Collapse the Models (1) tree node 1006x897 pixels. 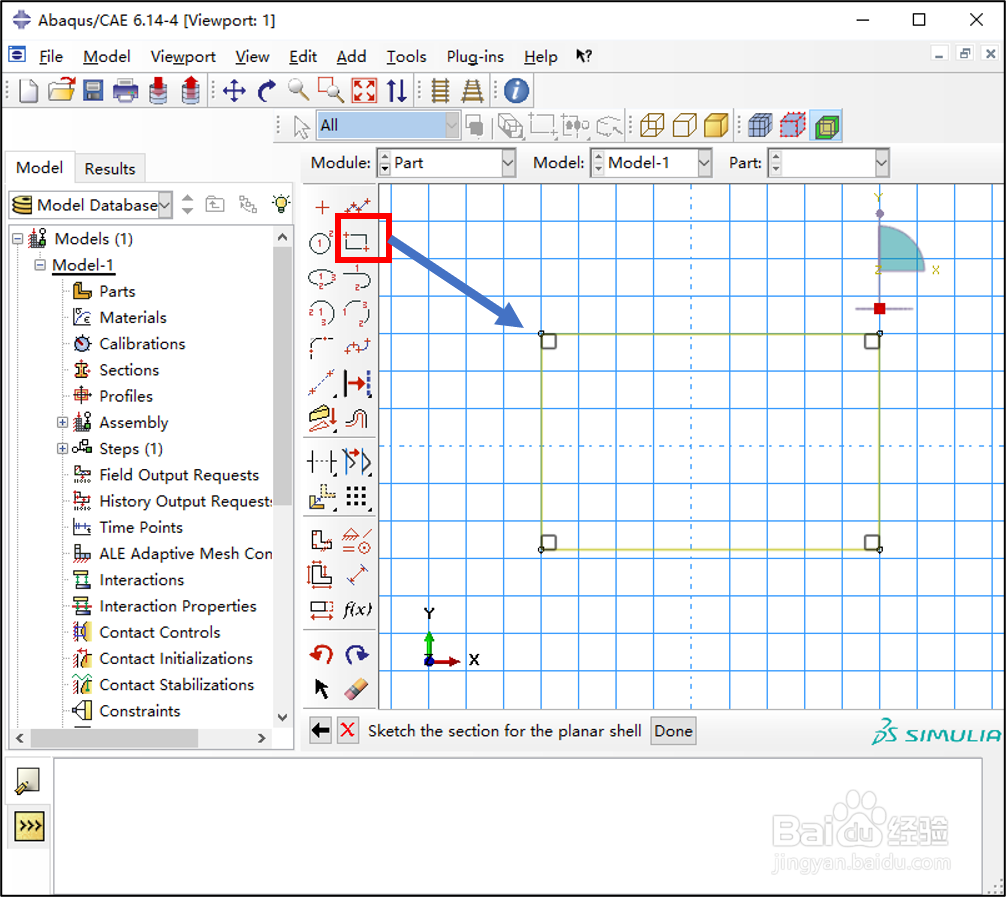[18, 239]
